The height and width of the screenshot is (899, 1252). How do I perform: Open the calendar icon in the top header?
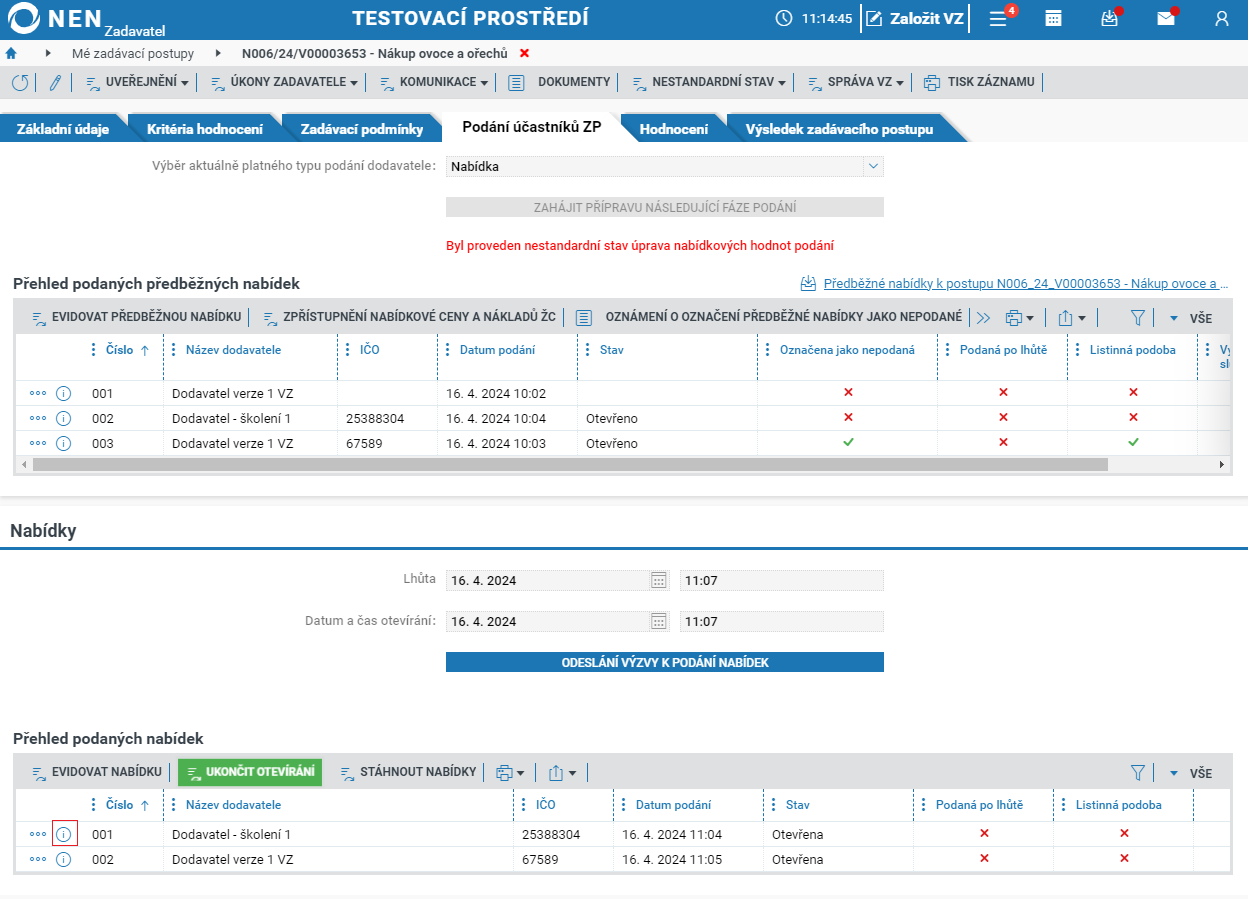(x=1053, y=18)
